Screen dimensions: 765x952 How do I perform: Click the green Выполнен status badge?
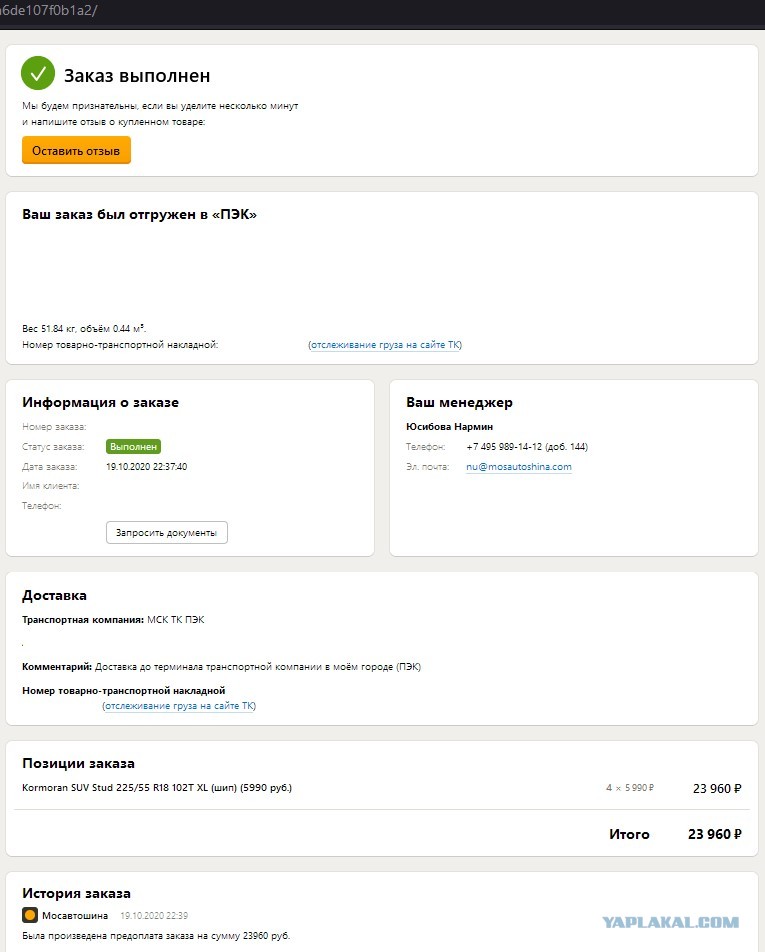(134, 447)
